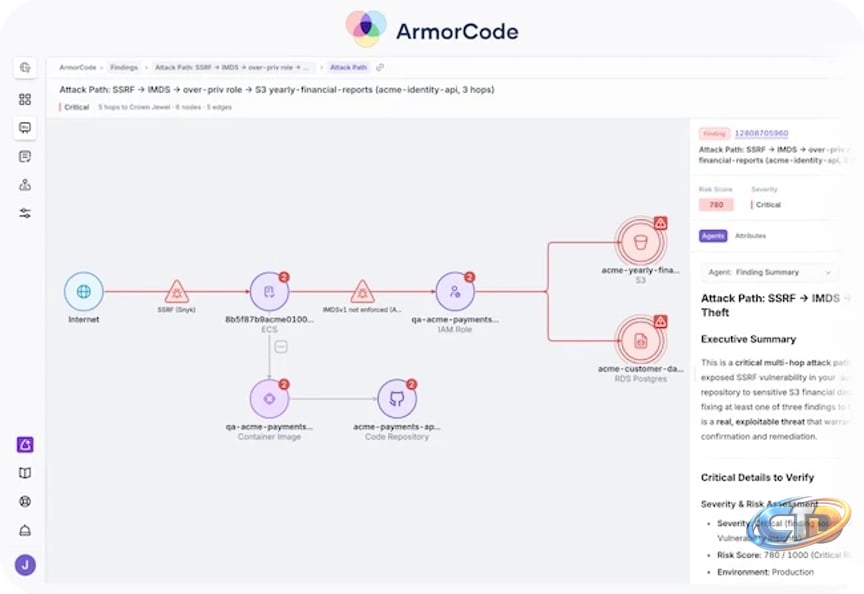Click the Environment: Production line

(765, 573)
